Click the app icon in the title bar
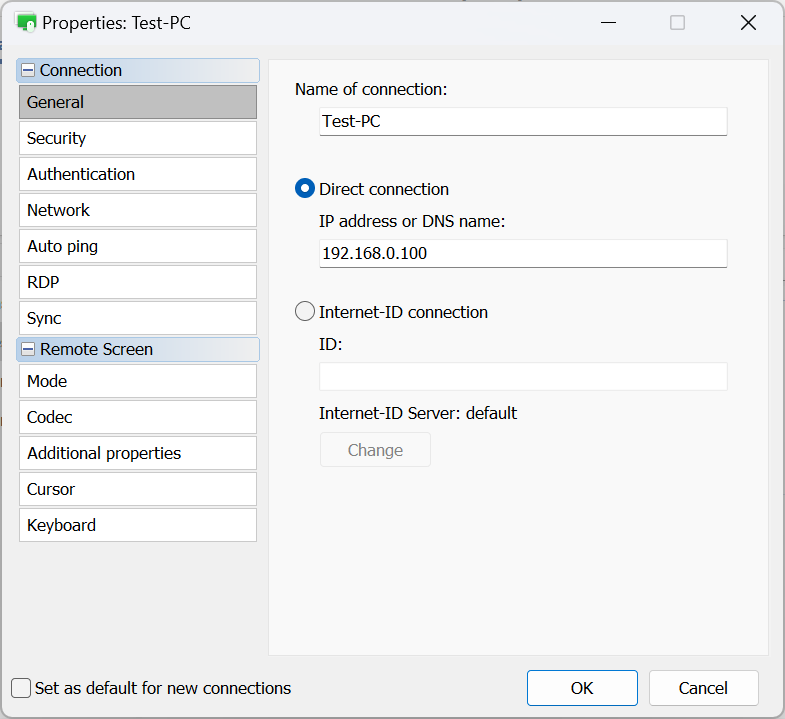785x719 pixels. (27, 22)
